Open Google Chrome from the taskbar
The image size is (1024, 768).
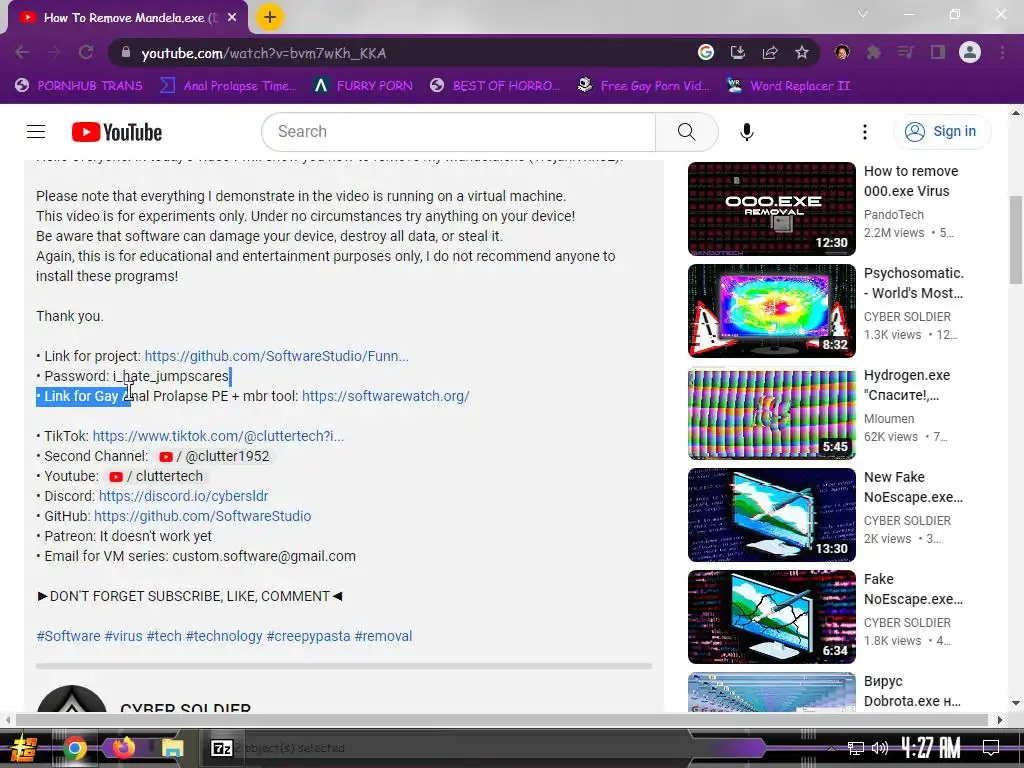74,748
